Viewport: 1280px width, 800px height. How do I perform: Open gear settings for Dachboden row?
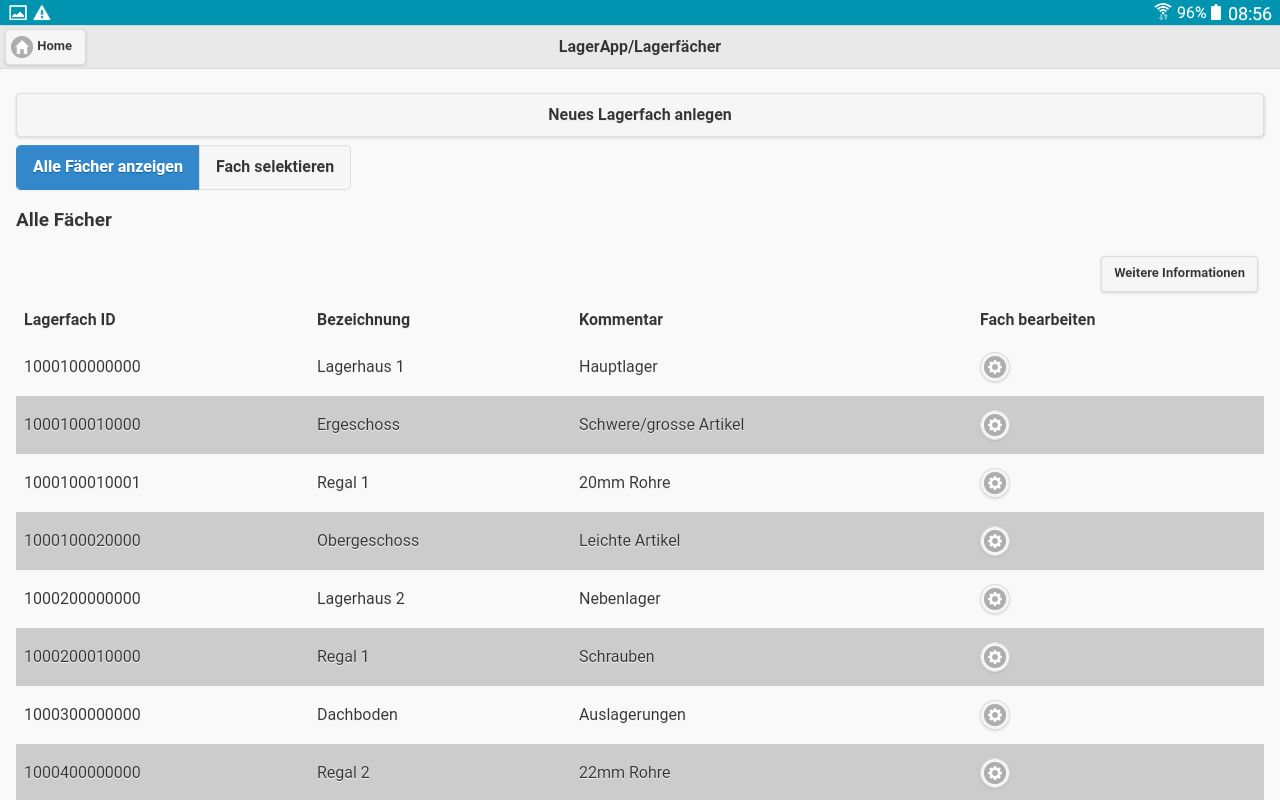tap(994, 715)
